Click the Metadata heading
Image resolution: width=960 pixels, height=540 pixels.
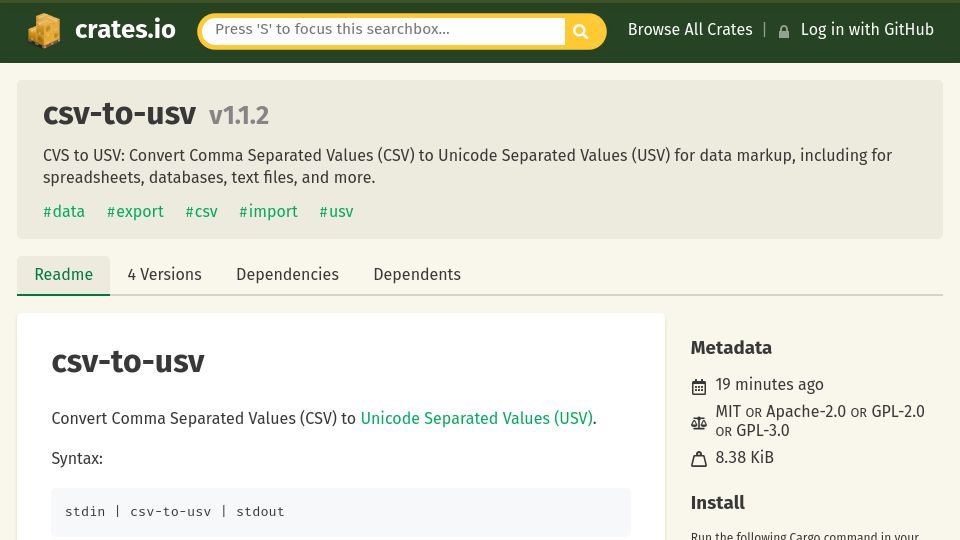click(731, 348)
